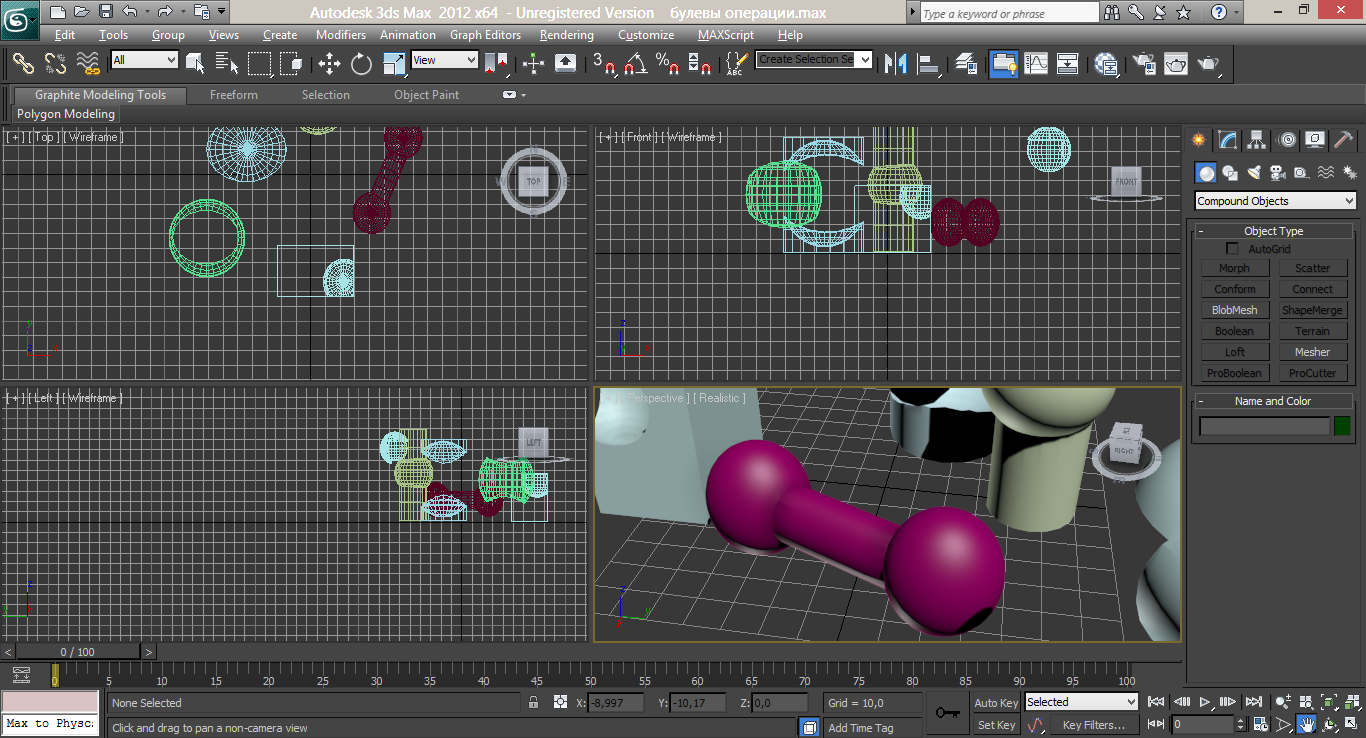Open the Schematic View
The width and height of the screenshot is (1366, 738).
click(x=1068, y=64)
